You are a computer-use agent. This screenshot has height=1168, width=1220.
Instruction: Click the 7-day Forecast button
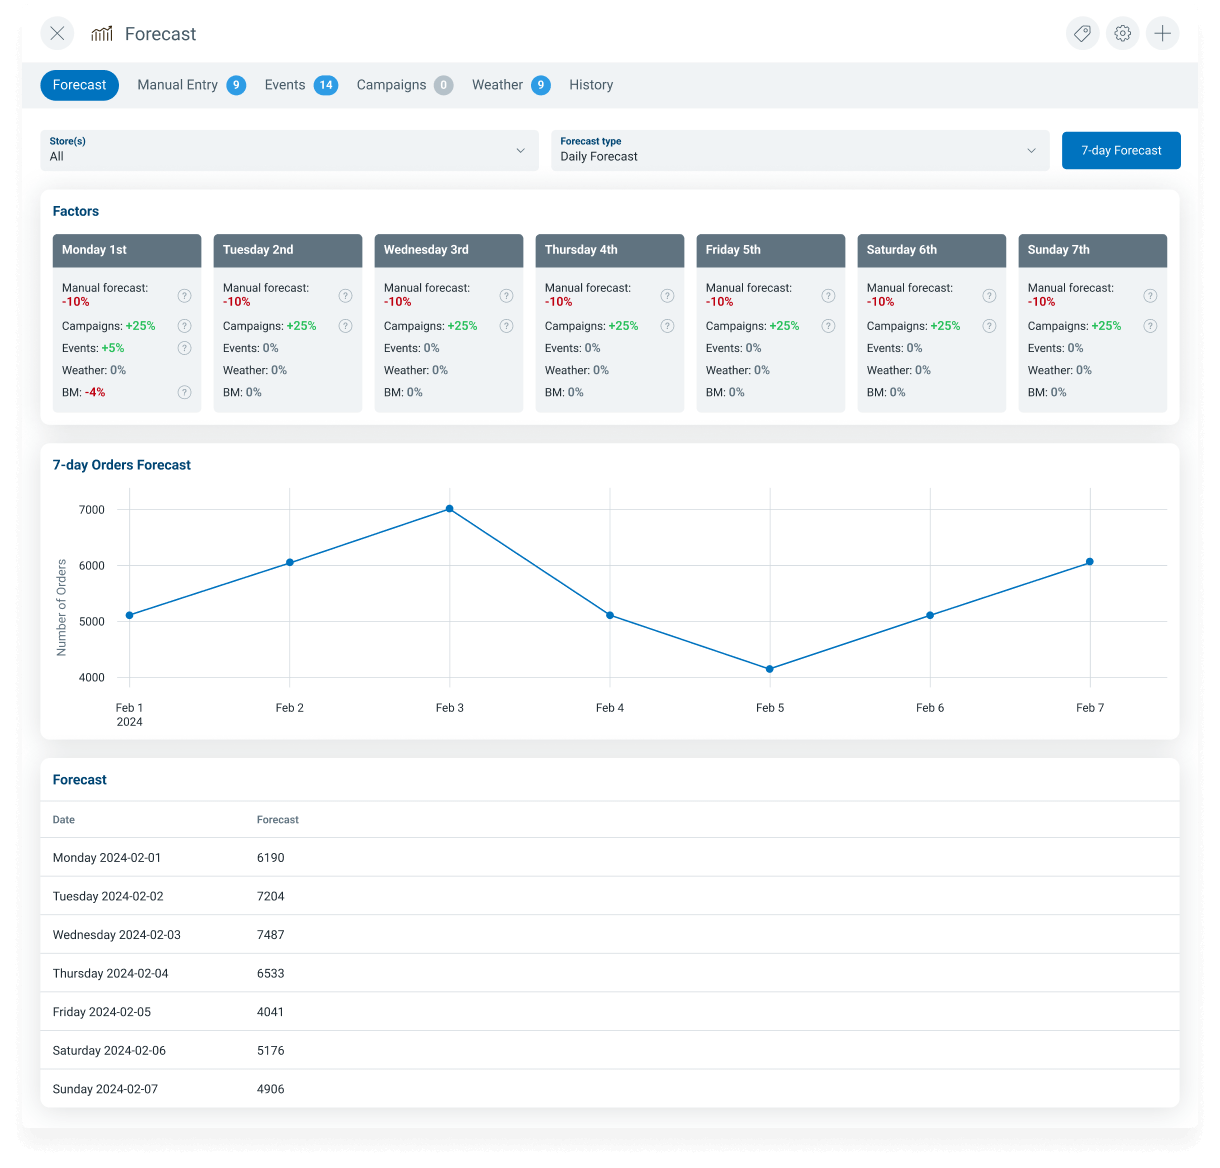pyautogui.click(x=1121, y=150)
